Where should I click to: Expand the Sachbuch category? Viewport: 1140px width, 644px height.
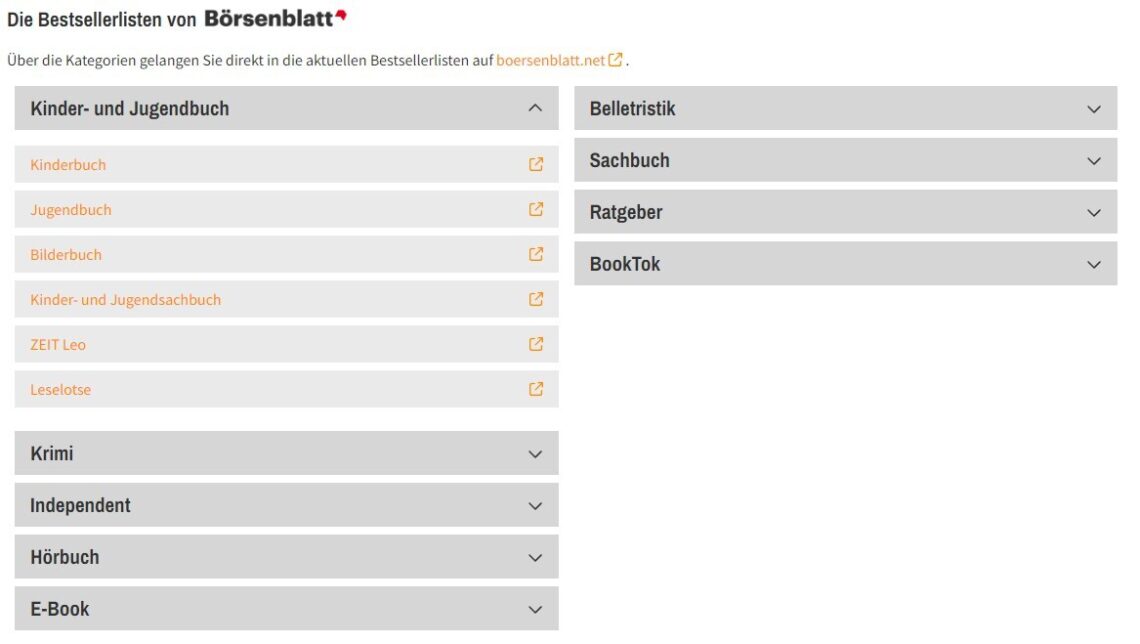point(1094,161)
